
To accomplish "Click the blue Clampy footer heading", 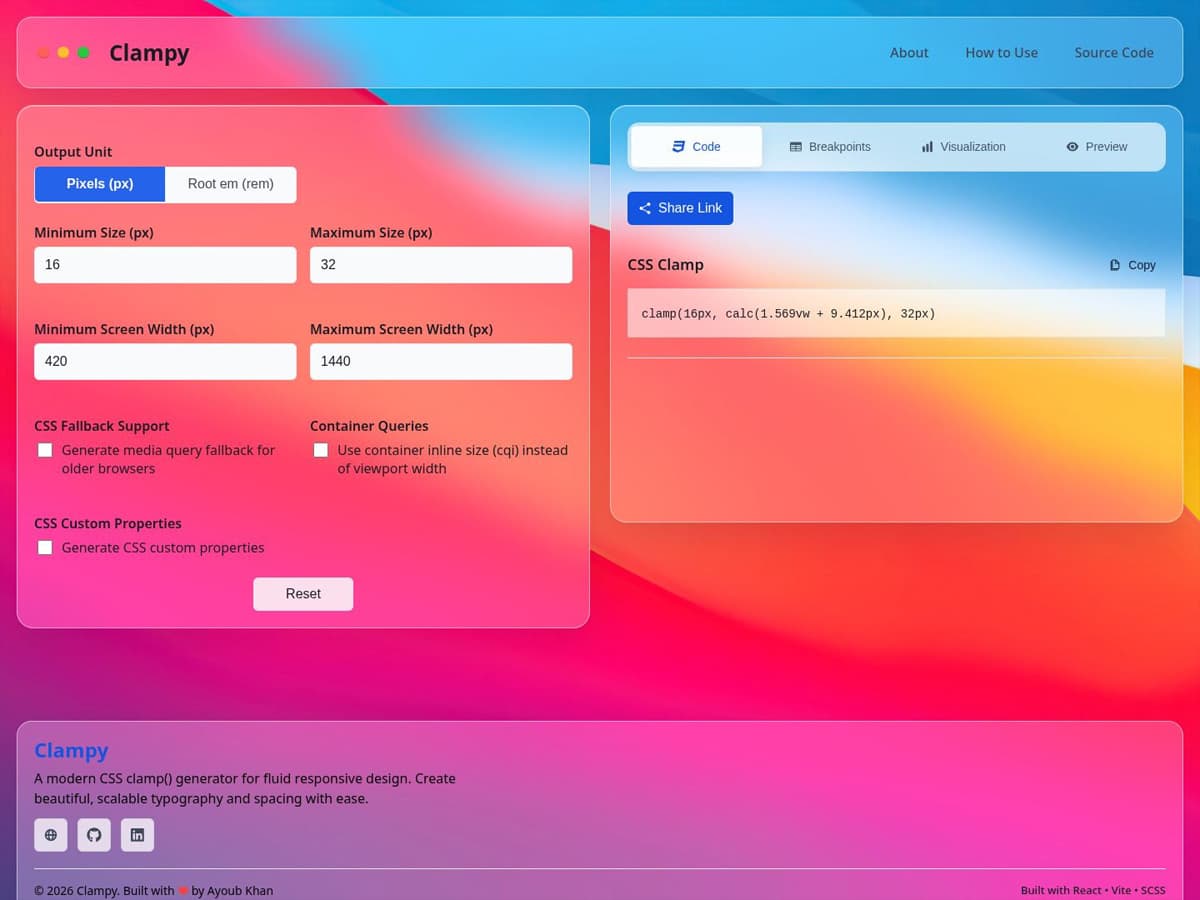I will tap(71, 750).
